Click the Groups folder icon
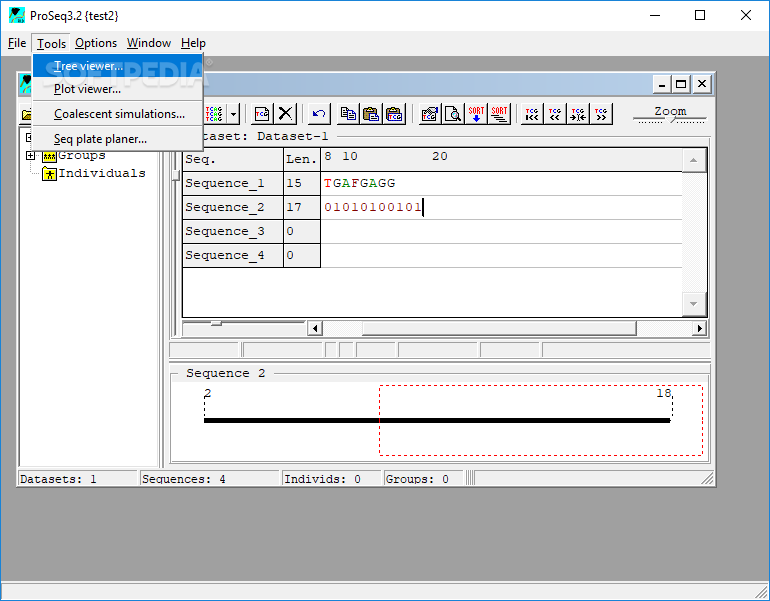This screenshot has width=770, height=601. click(x=50, y=156)
